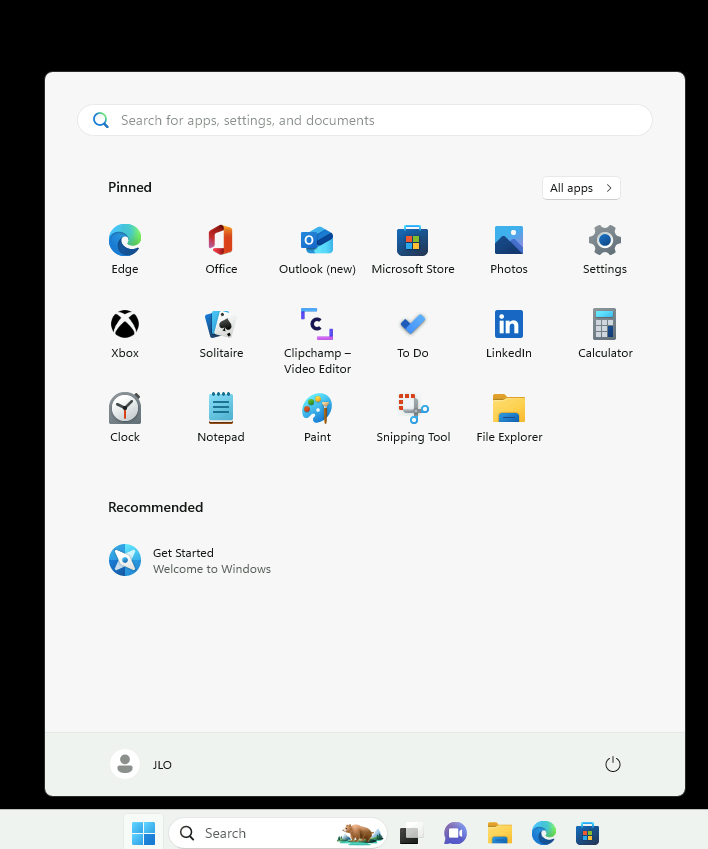Open File Explorer from the taskbar
Viewport: 708px width, 849px height.
coord(500,833)
